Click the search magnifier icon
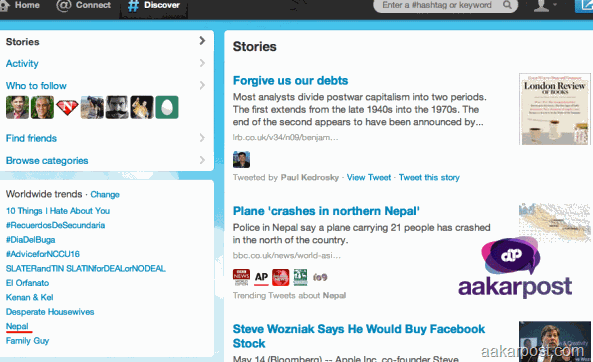The width and height of the screenshot is (593, 362). pos(507,5)
